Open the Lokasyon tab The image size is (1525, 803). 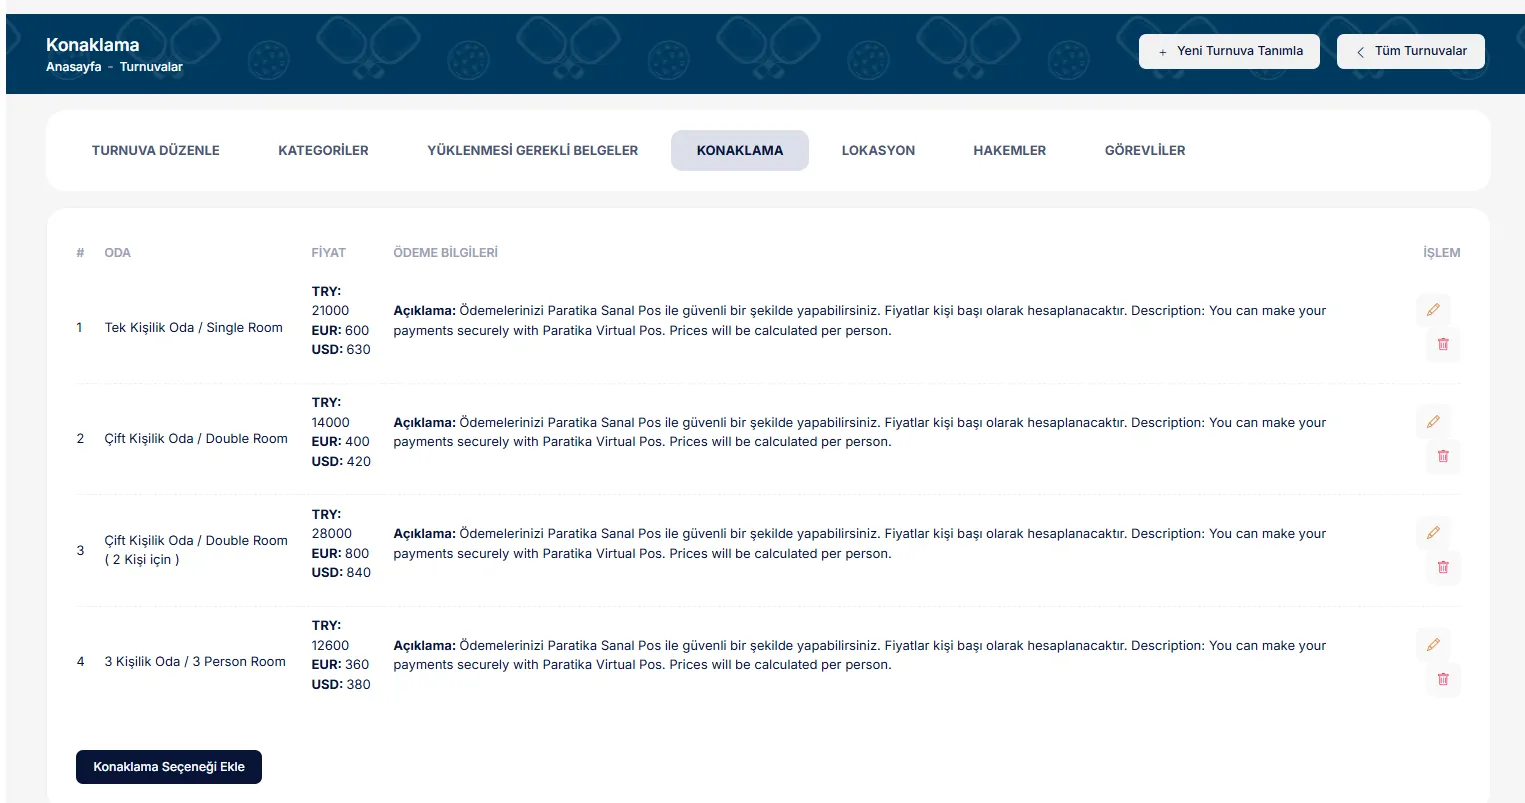click(x=878, y=150)
